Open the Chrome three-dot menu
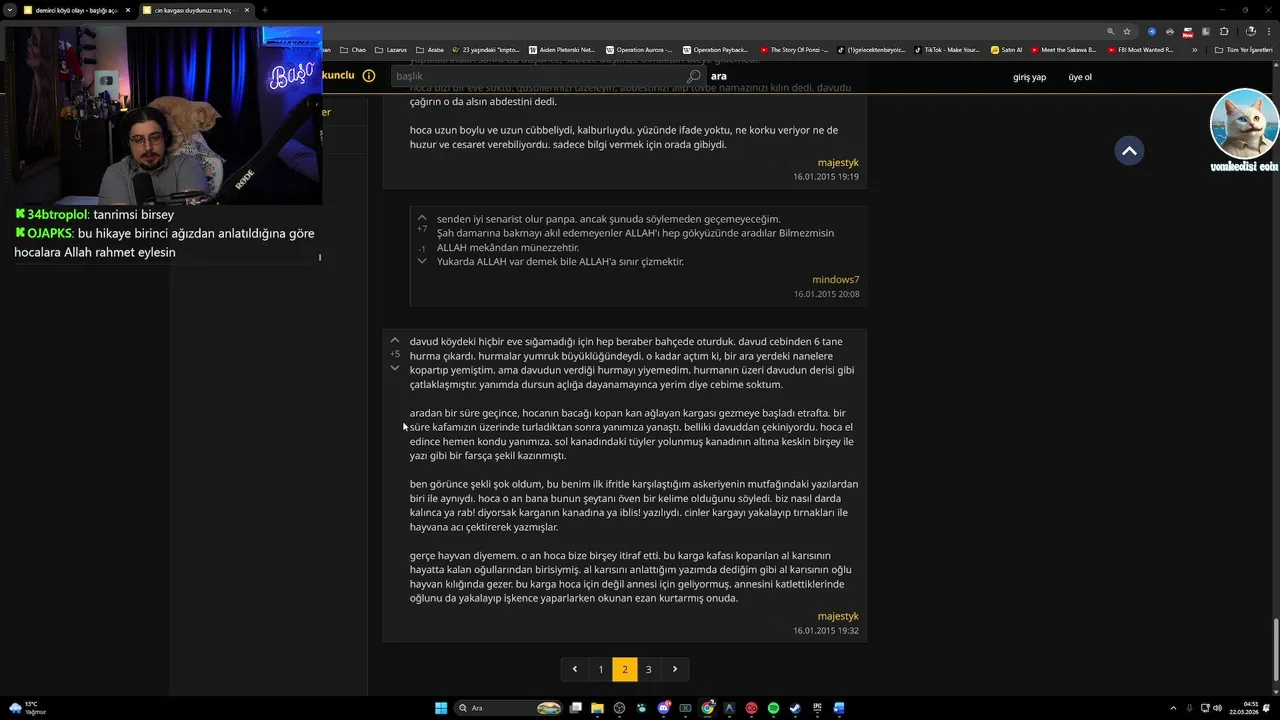 pos(1268,31)
